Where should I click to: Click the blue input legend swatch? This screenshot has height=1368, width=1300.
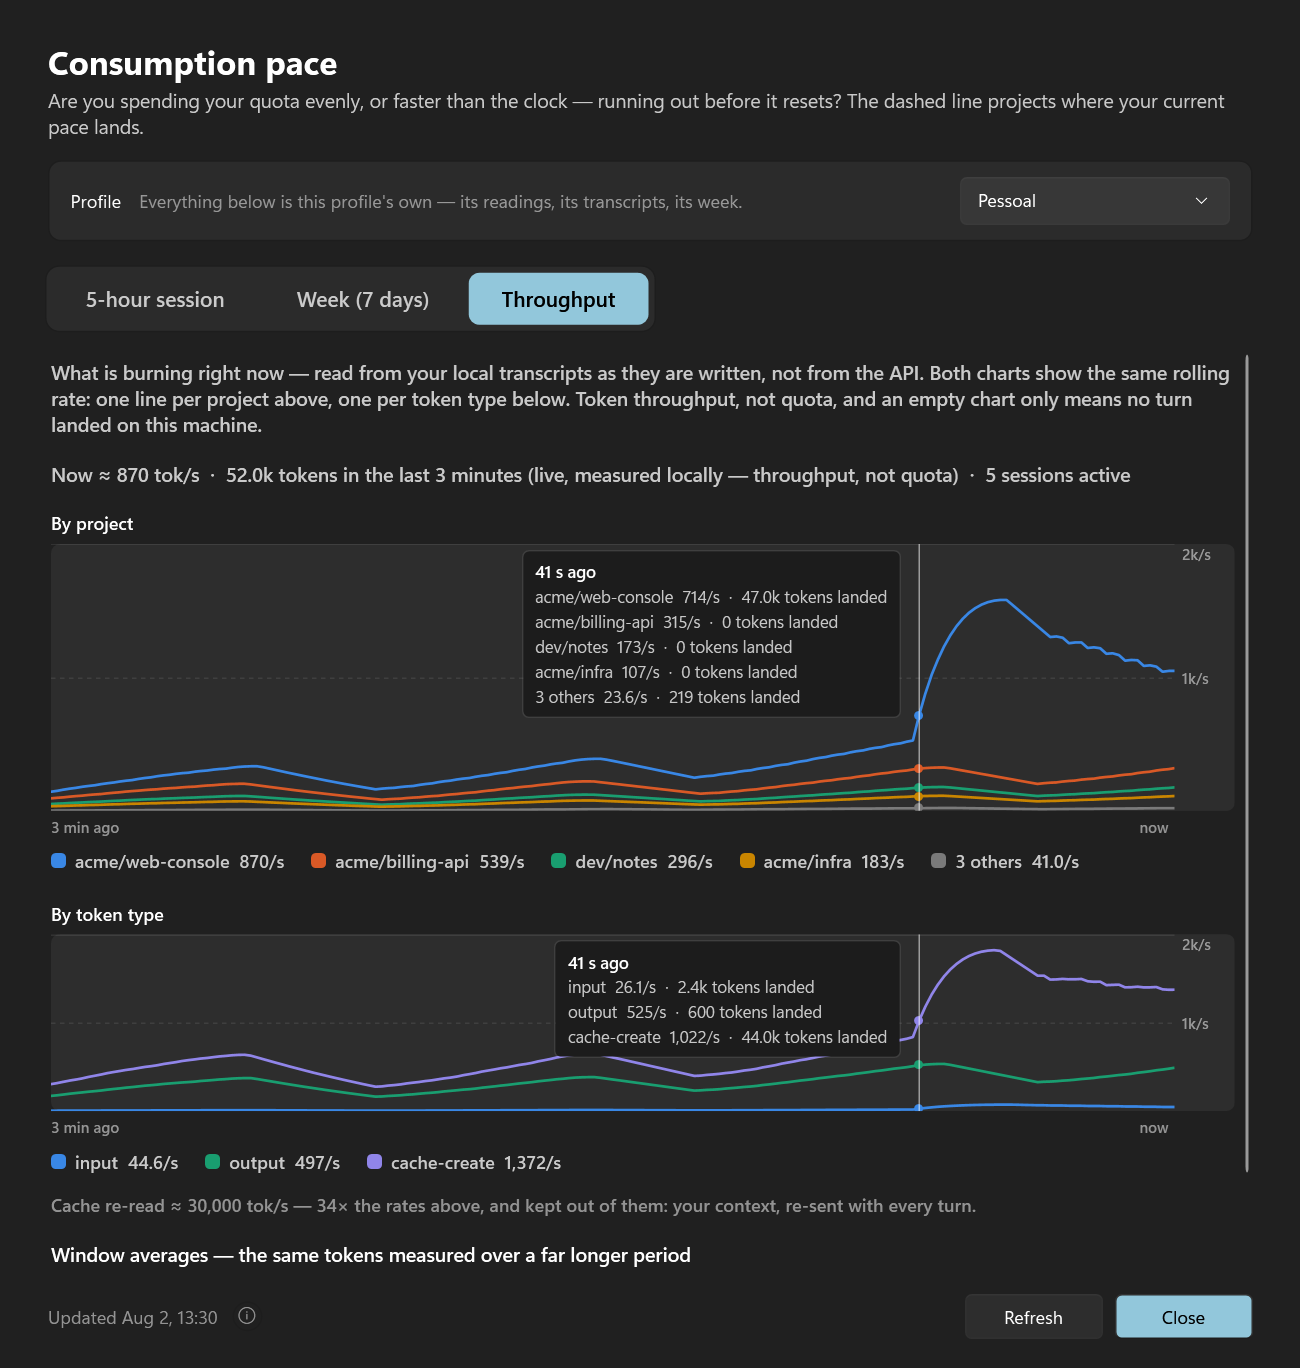[59, 1162]
